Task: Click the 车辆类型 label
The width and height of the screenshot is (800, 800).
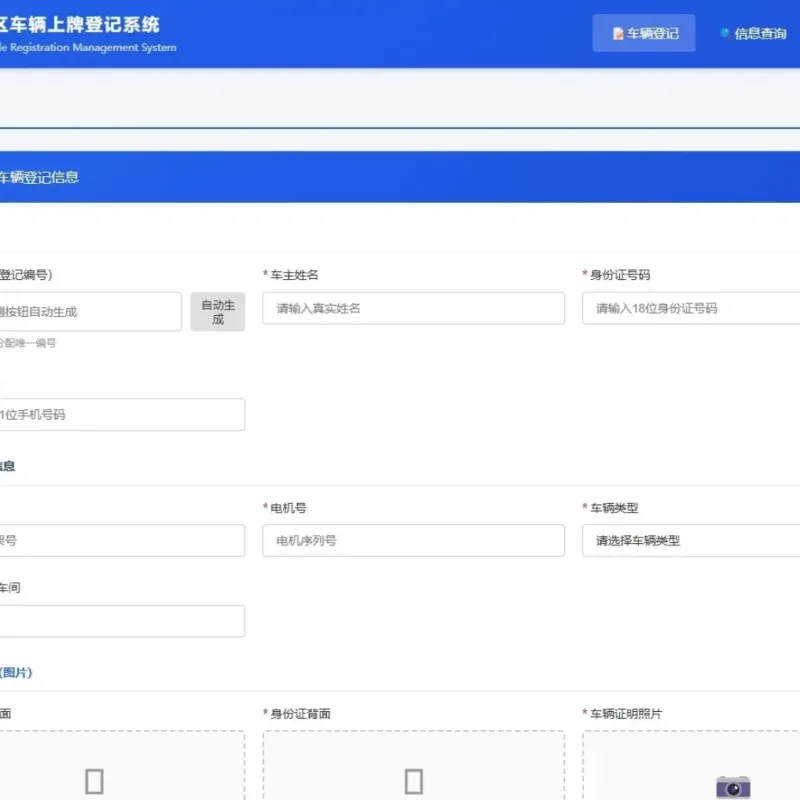Action: click(614, 508)
